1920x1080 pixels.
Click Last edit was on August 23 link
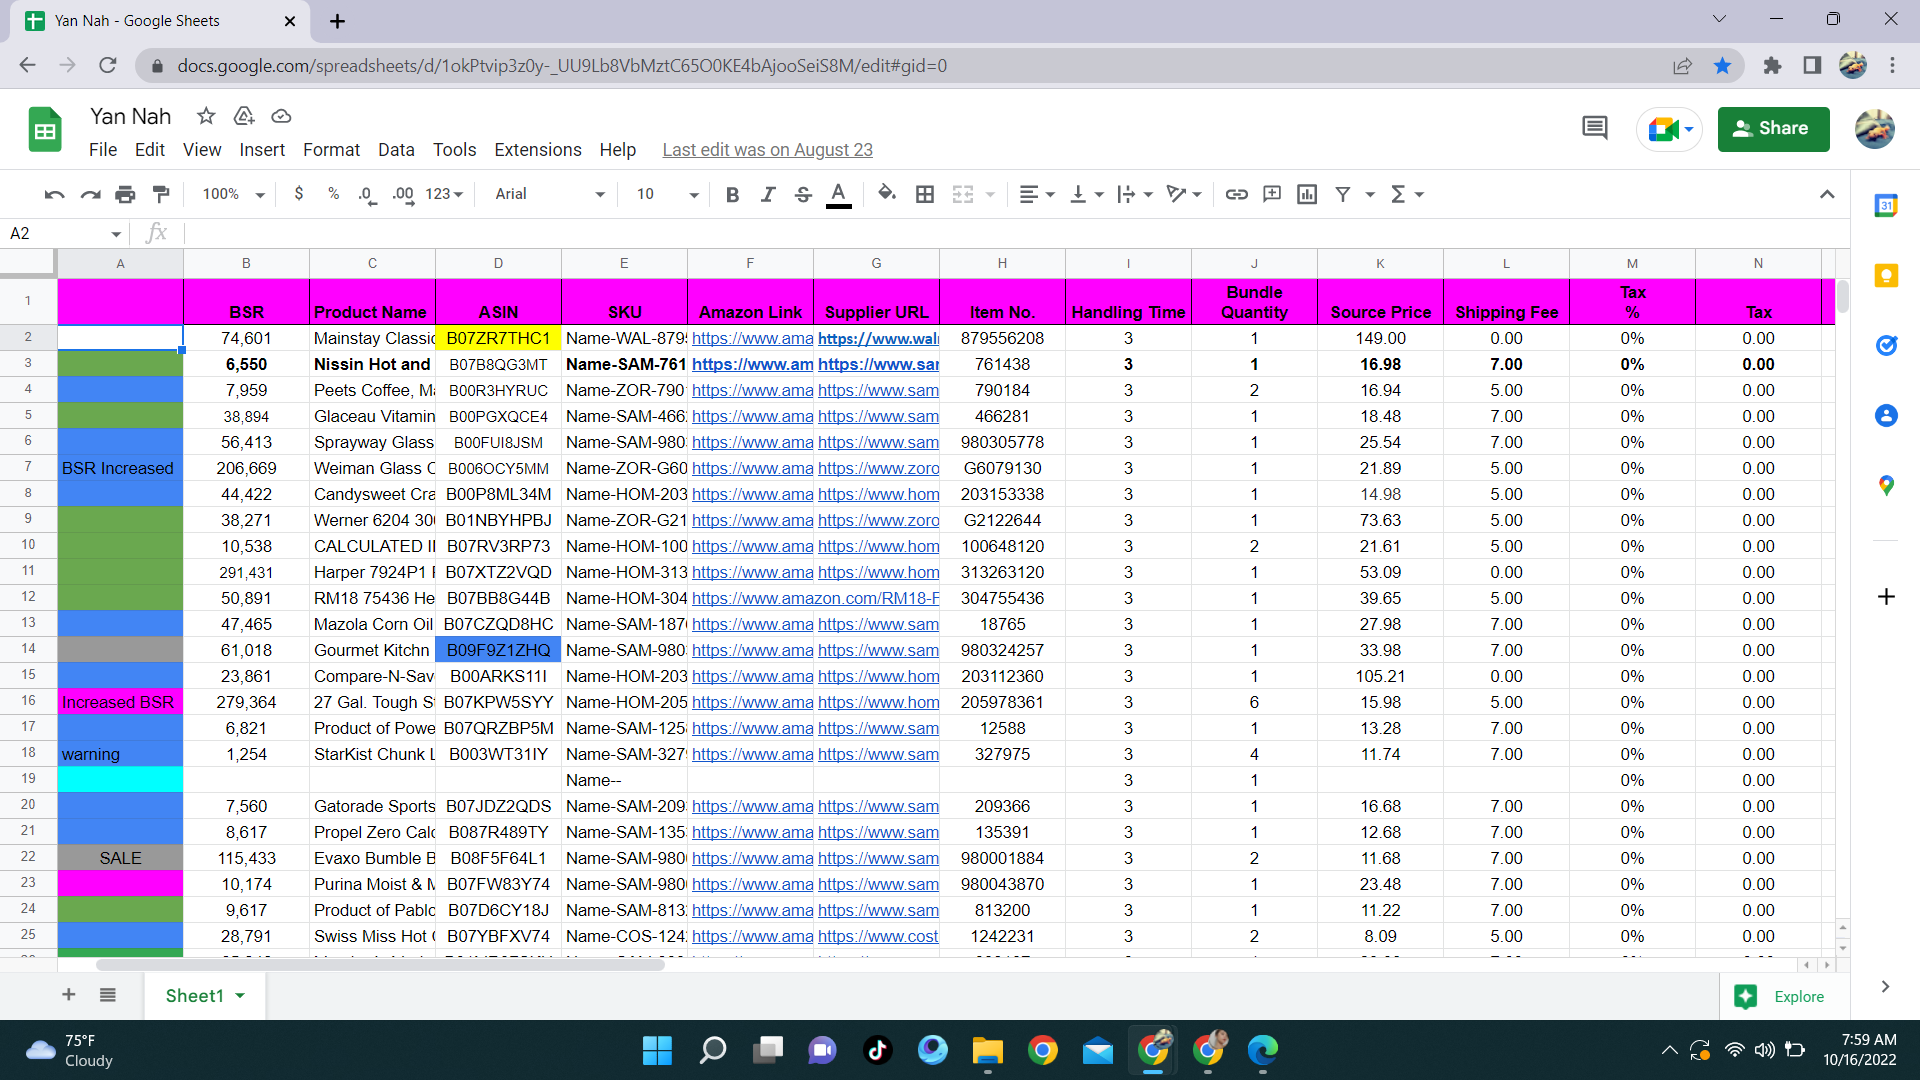(767, 150)
